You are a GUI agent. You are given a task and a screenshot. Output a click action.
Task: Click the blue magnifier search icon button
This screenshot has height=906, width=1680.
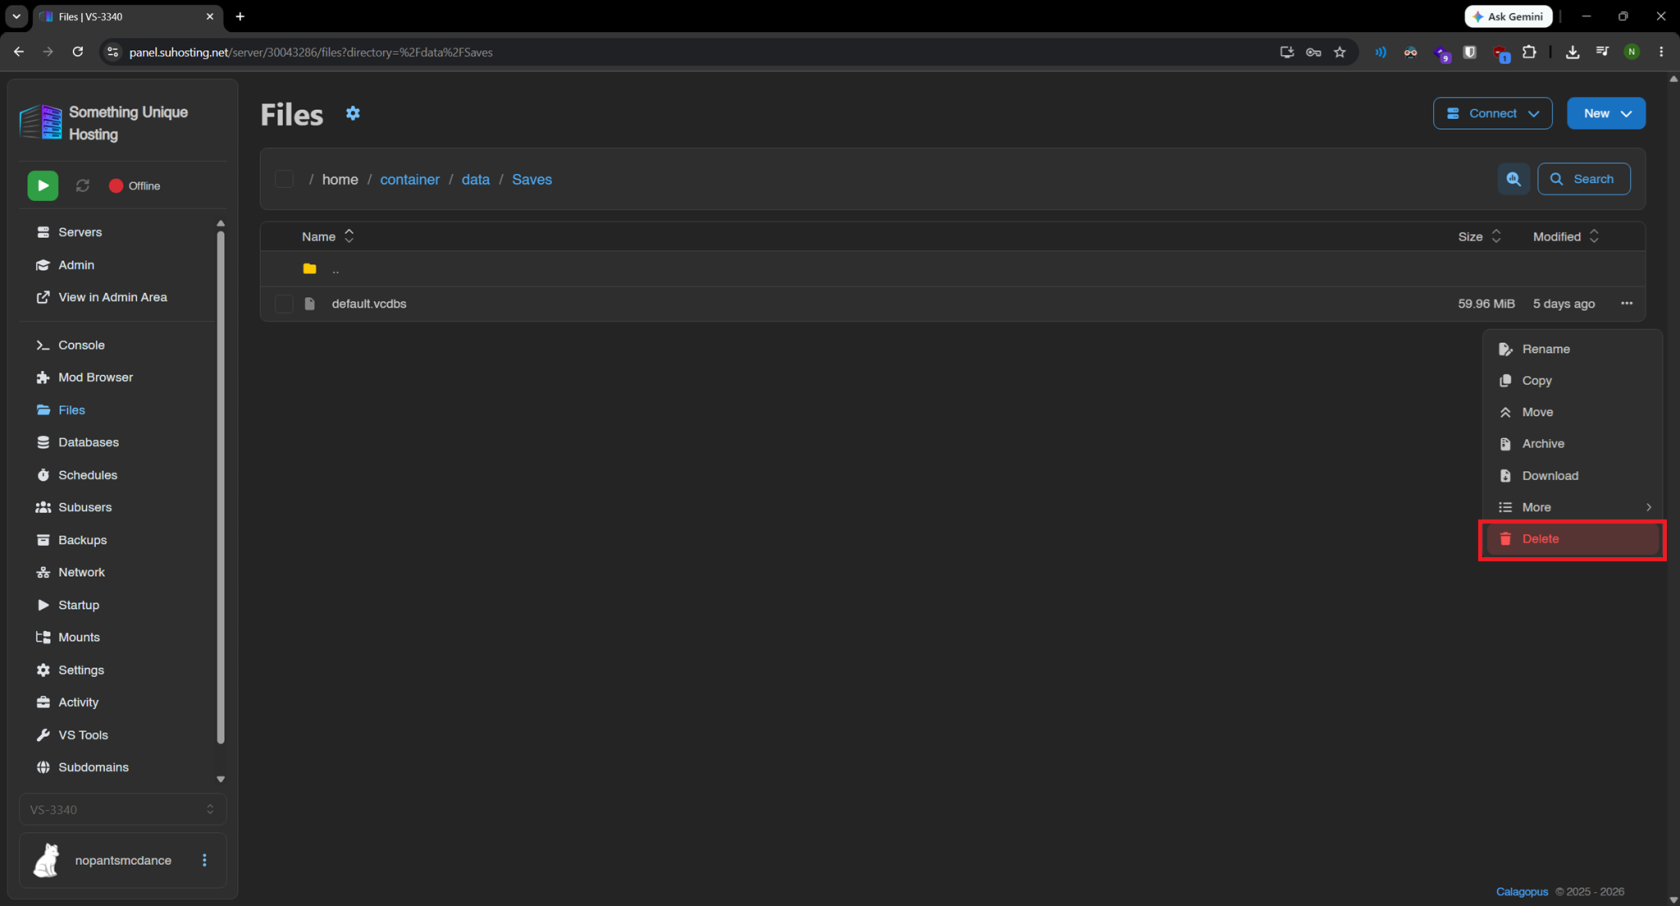coord(1513,179)
